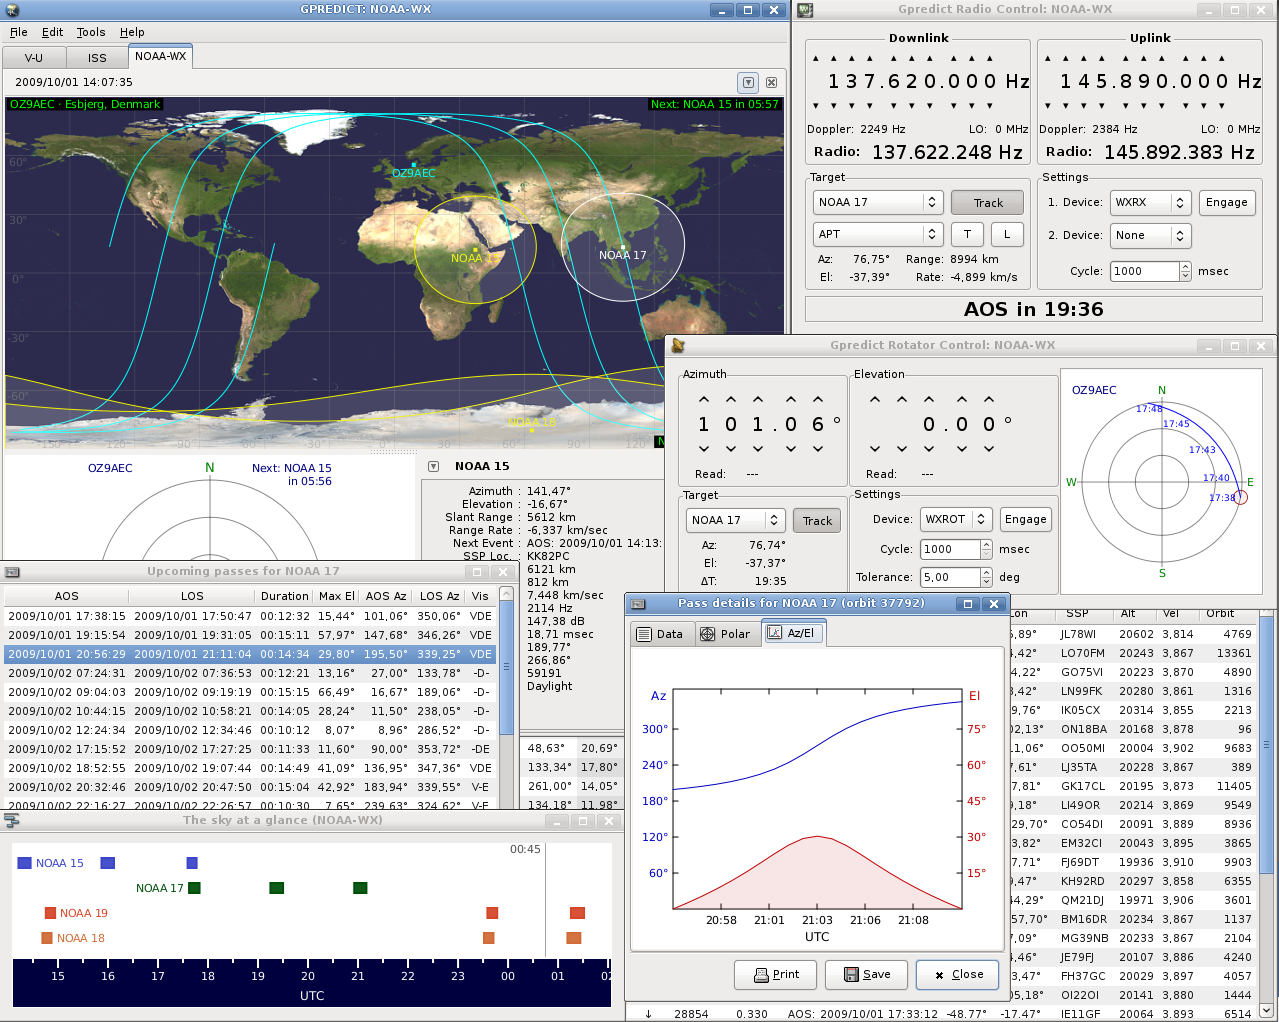Click the Gpredict Radio Control window icon
The height and width of the screenshot is (1022, 1279).
click(x=805, y=10)
